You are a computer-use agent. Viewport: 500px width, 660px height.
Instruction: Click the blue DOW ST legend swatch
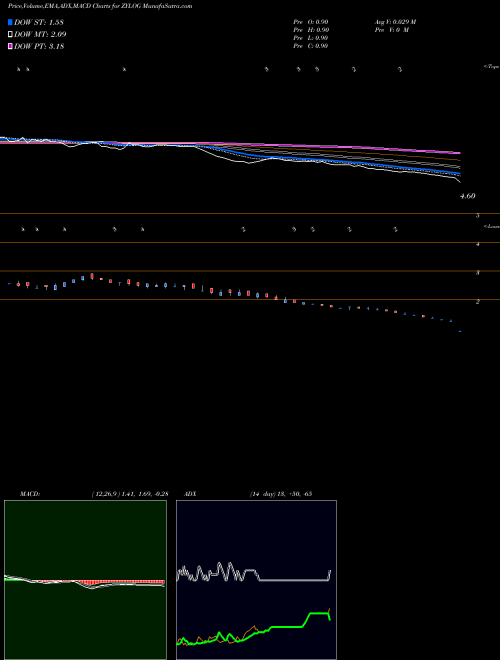point(10,22)
